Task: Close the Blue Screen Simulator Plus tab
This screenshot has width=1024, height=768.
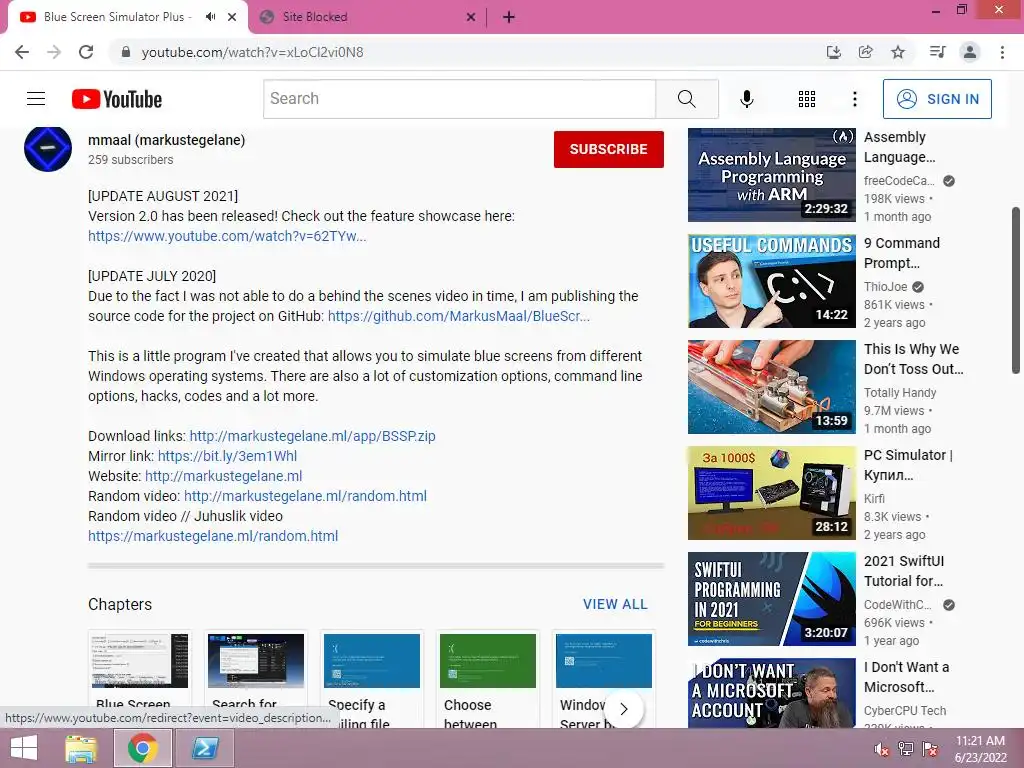Action: coord(232,17)
